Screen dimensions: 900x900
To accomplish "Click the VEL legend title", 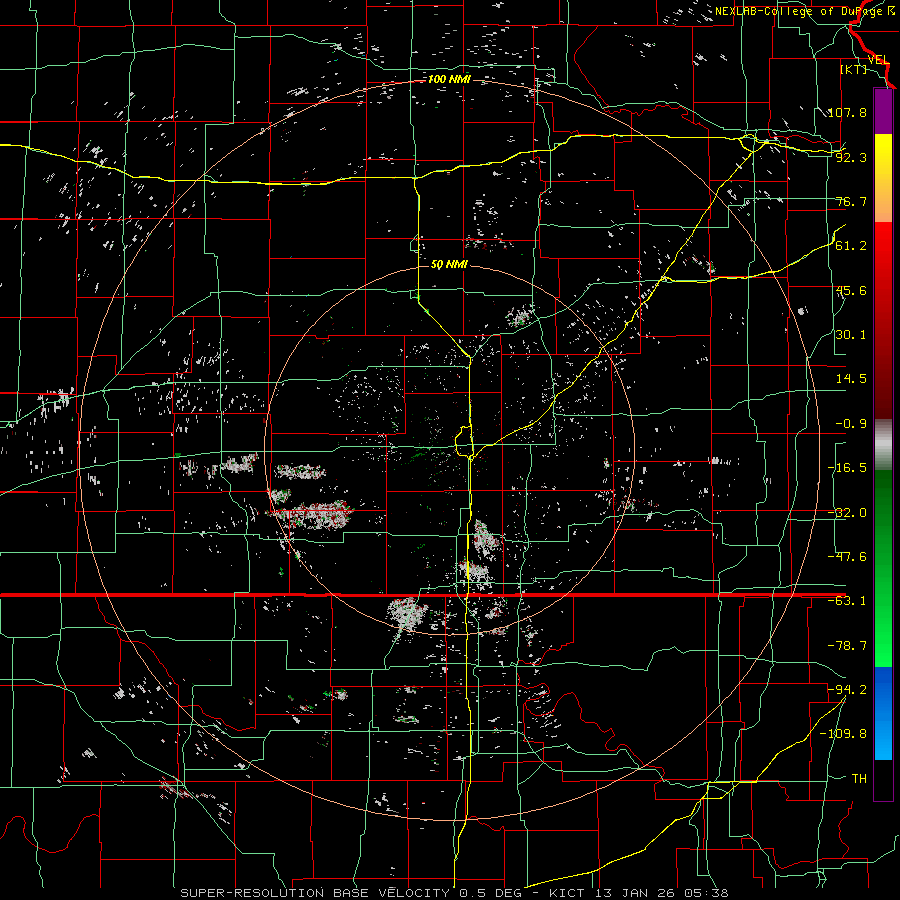I will (878, 60).
